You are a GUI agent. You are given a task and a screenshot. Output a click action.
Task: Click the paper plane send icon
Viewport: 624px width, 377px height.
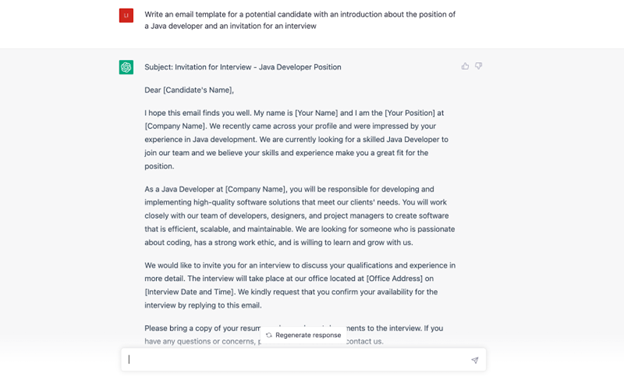pos(475,360)
